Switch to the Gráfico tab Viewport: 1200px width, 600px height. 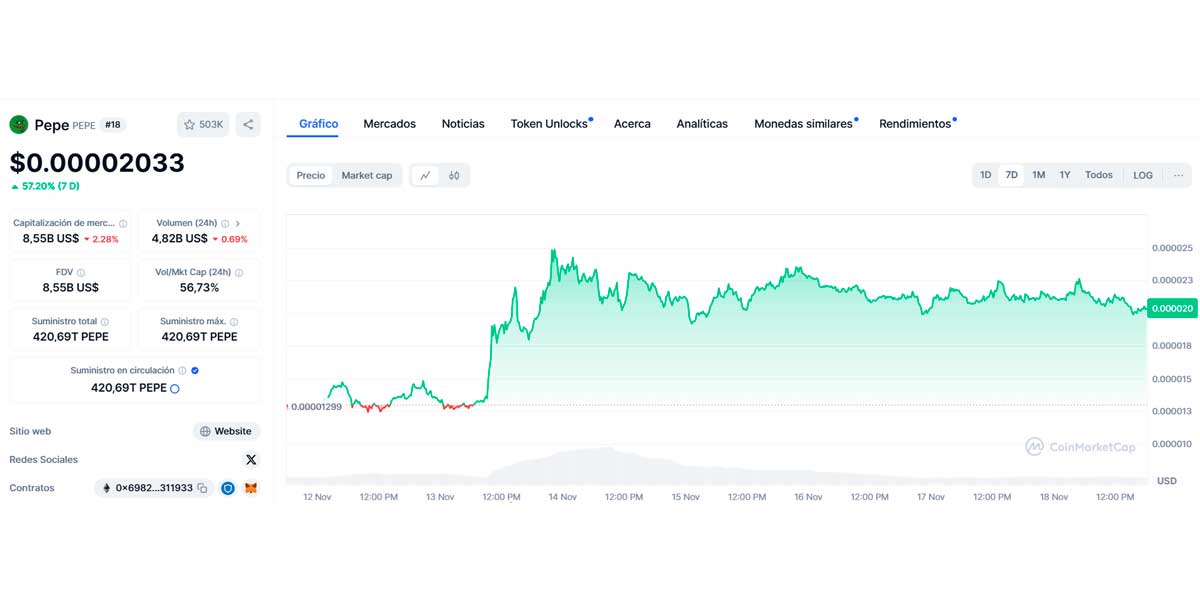(x=318, y=124)
